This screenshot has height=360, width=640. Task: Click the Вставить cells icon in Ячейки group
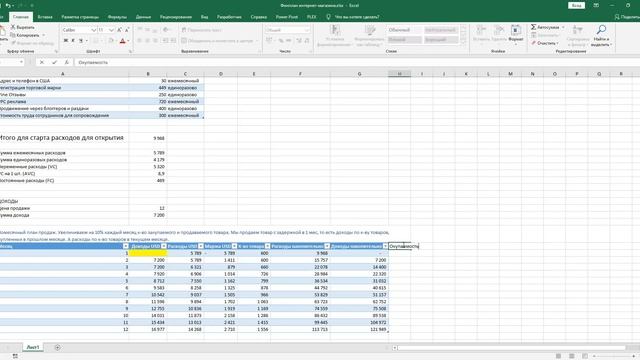click(x=482, y=30)
